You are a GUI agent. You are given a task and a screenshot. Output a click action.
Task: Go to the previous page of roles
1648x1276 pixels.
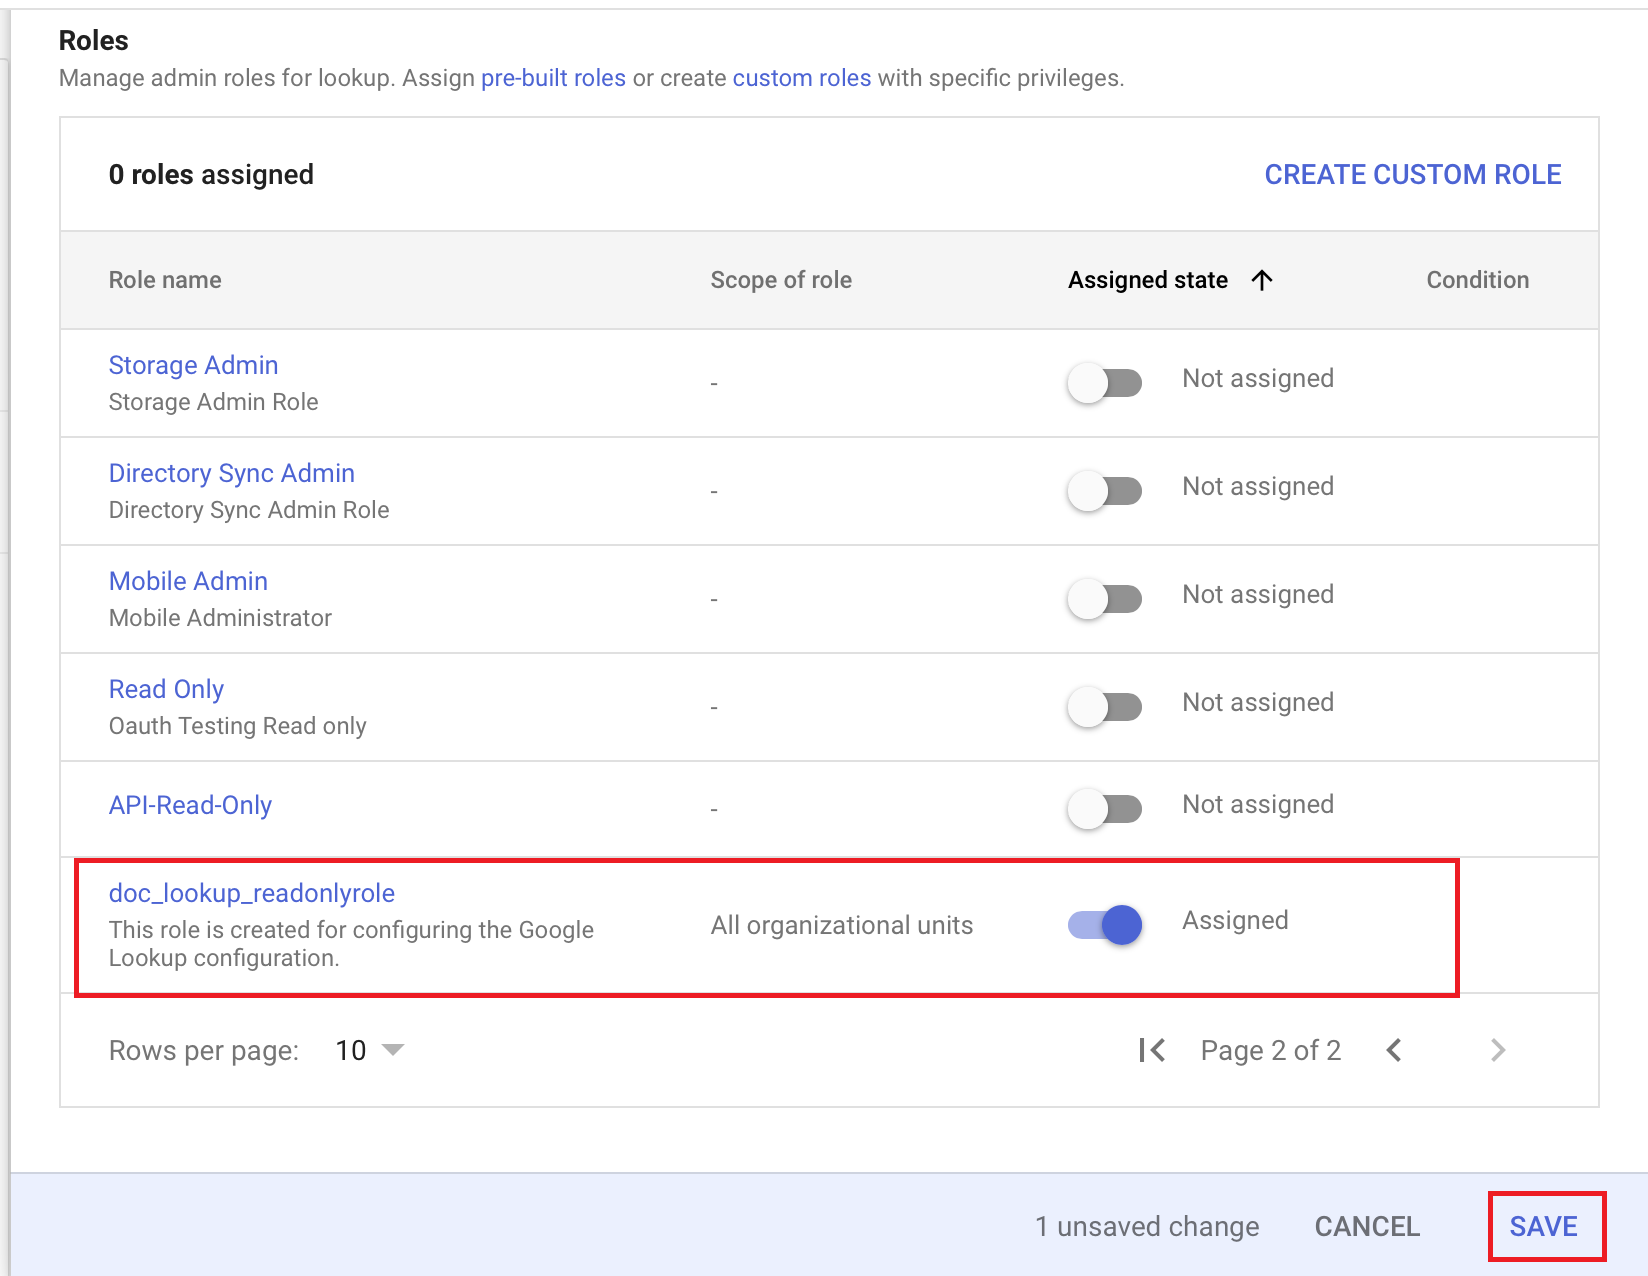[1395, 1050]
